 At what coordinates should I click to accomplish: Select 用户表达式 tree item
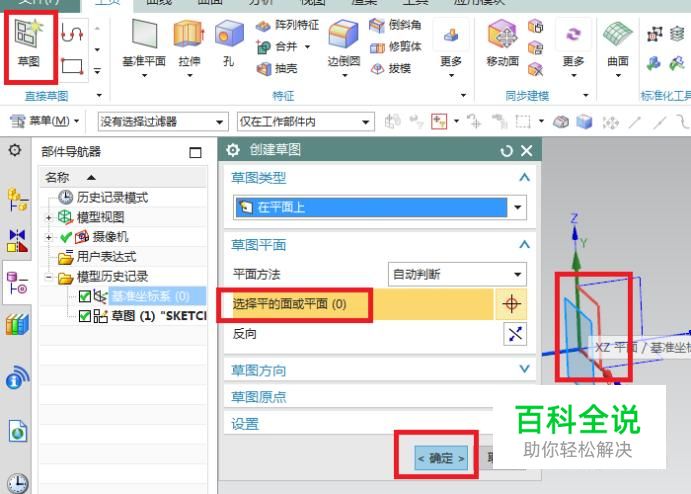pos(106,256)
